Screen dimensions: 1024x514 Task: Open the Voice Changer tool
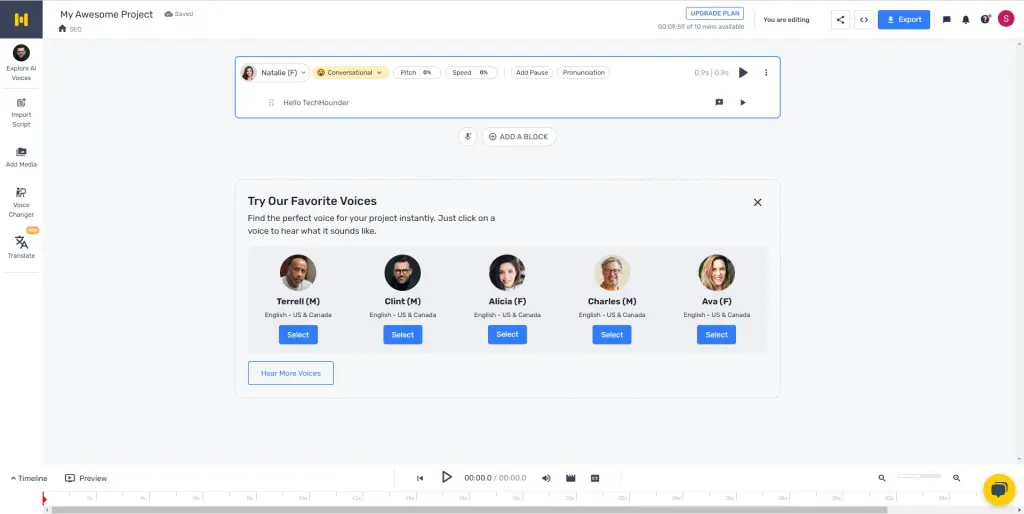pyautogui.click(x=21, y=201)
